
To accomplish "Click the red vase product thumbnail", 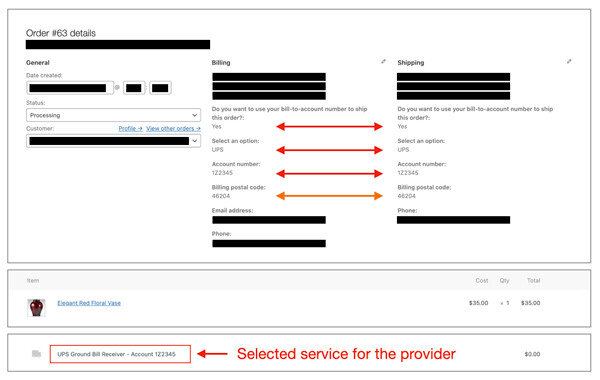I will point(36,308).
